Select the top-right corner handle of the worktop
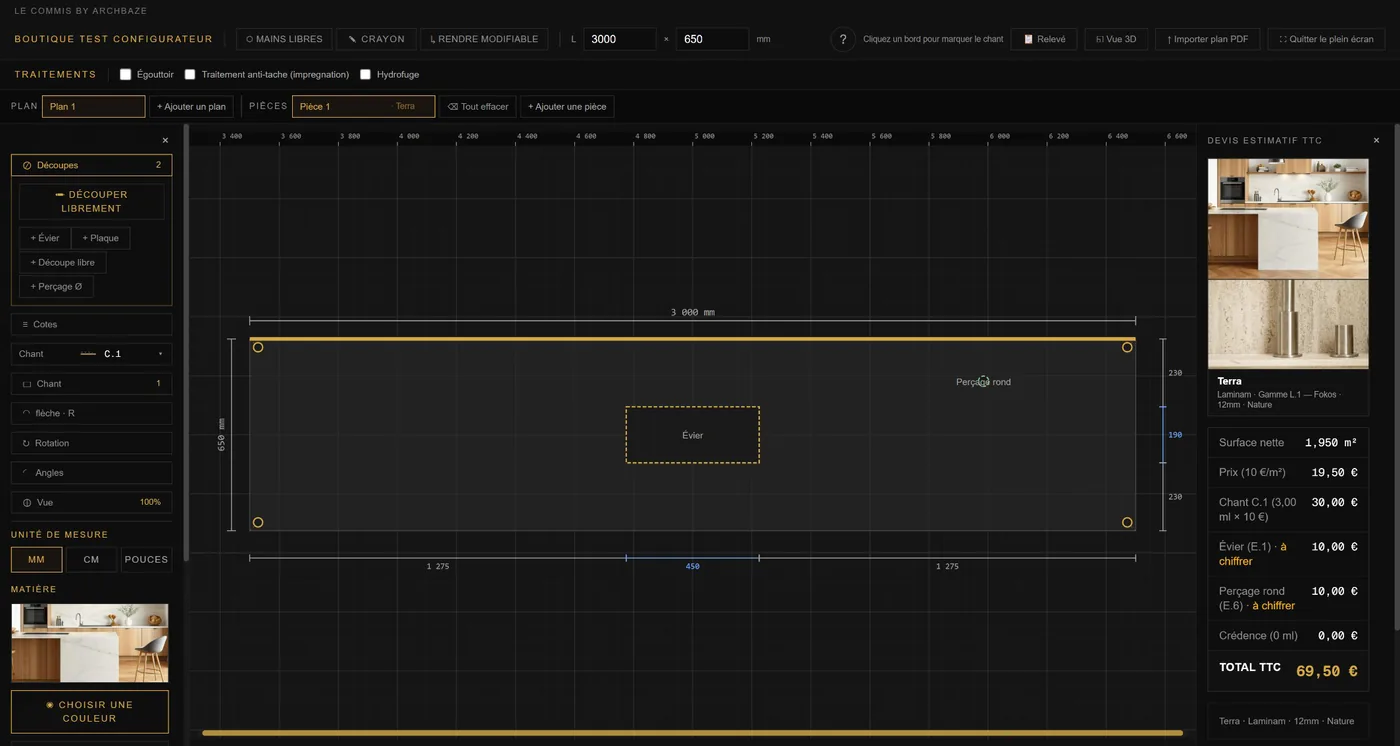1400x746 pixels. coord(1127,347)
